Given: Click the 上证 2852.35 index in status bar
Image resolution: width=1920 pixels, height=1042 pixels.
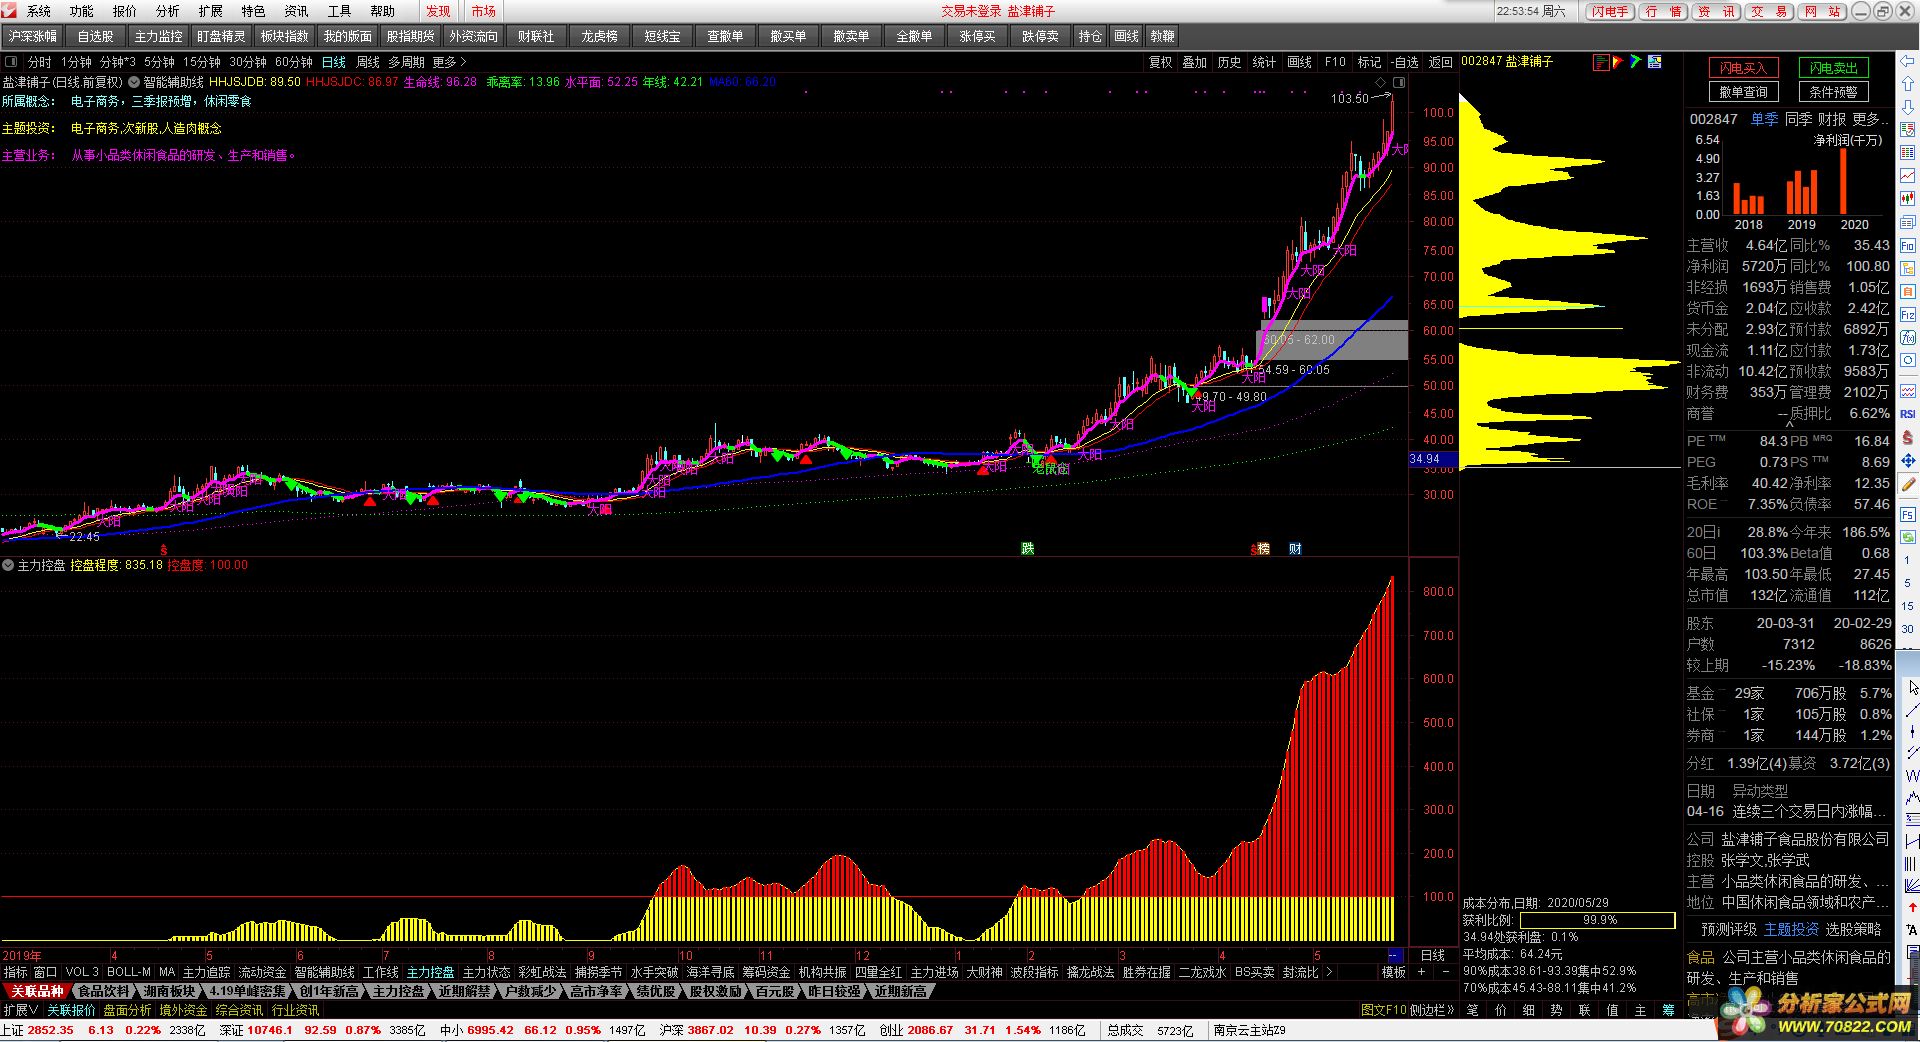Looking at the screenshot, I should click(x=37, y=1030).
